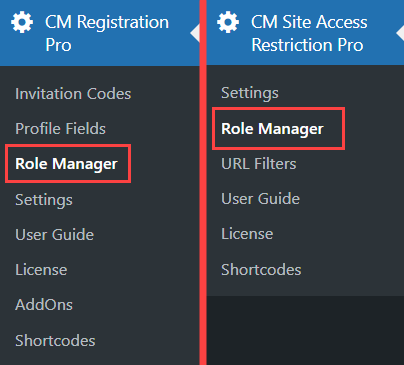404x365 pixels.
Task: Open Settings under CM Site Access Restriction Pro
Action: 250,93
